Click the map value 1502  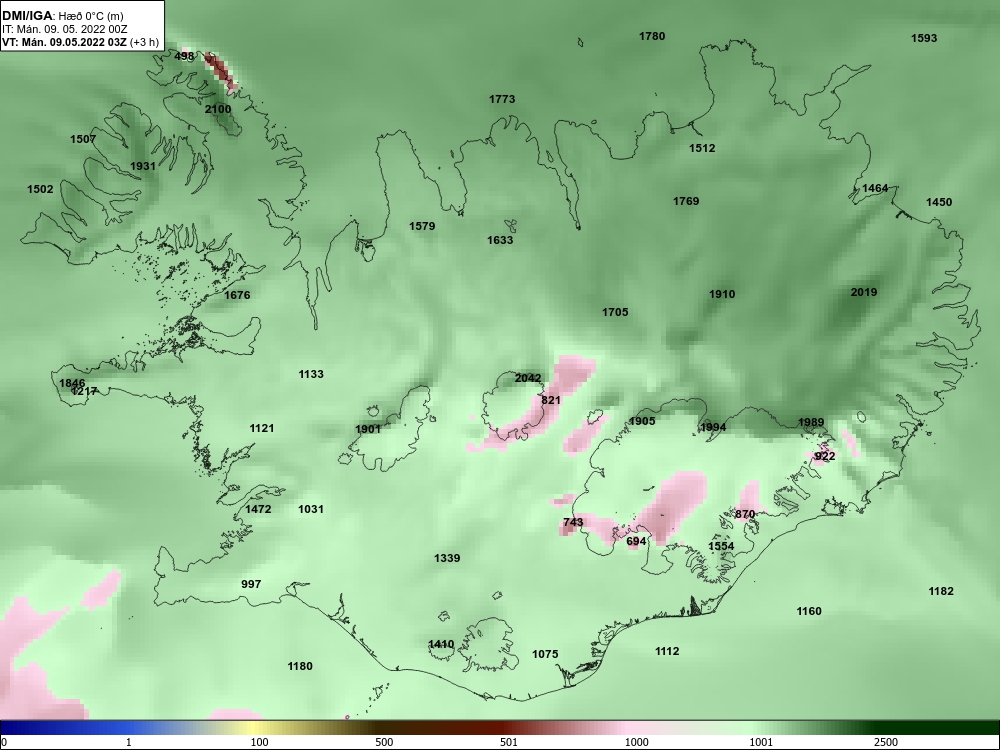click(40, 189)
